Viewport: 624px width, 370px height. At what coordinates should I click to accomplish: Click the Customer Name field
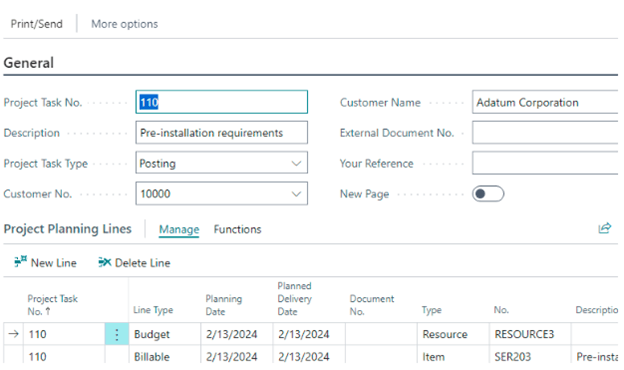[545, 102]
